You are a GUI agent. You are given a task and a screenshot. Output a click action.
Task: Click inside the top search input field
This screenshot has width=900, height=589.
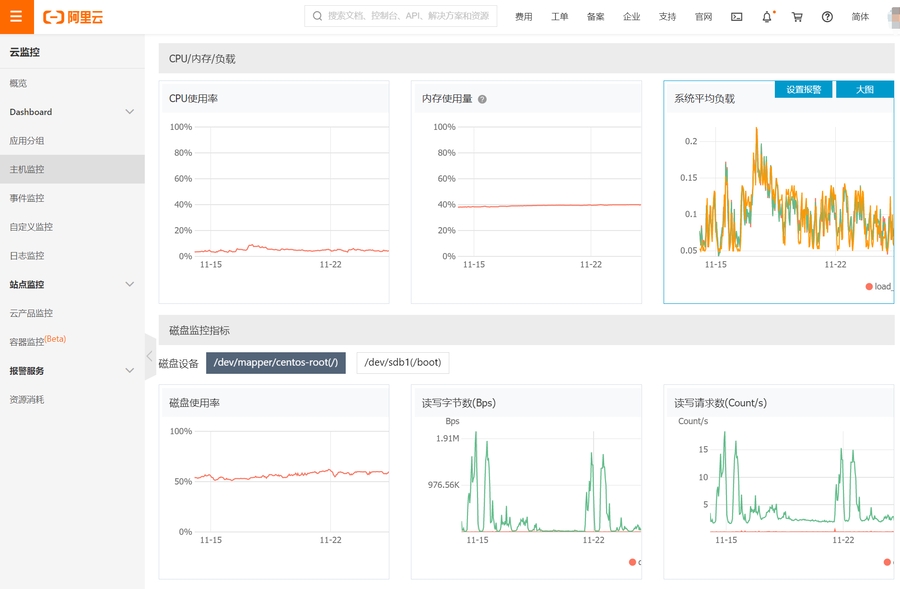click(x=400, y=16)
